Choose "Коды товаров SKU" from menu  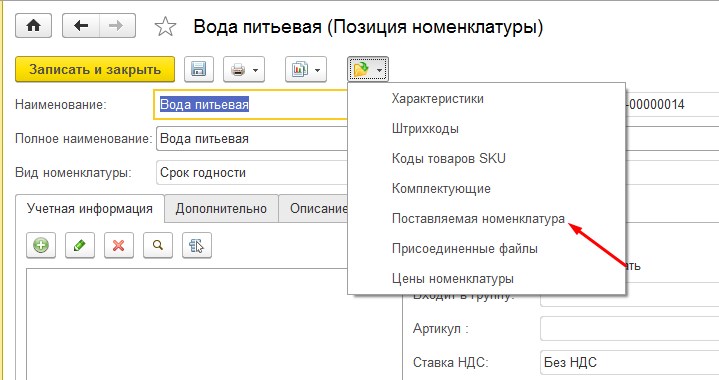pyautogui.click(x=448, y=159)
